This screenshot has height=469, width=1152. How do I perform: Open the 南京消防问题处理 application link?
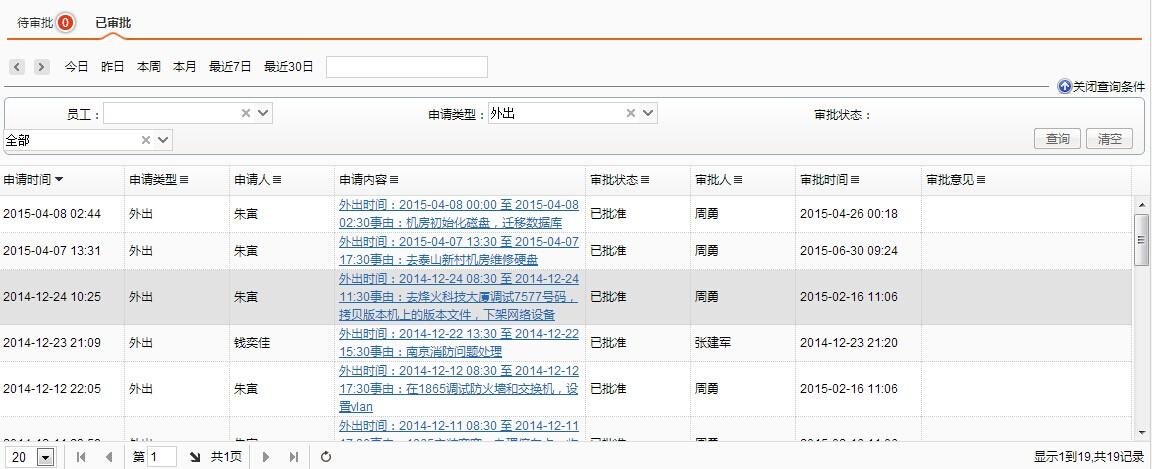pos(458,342)
